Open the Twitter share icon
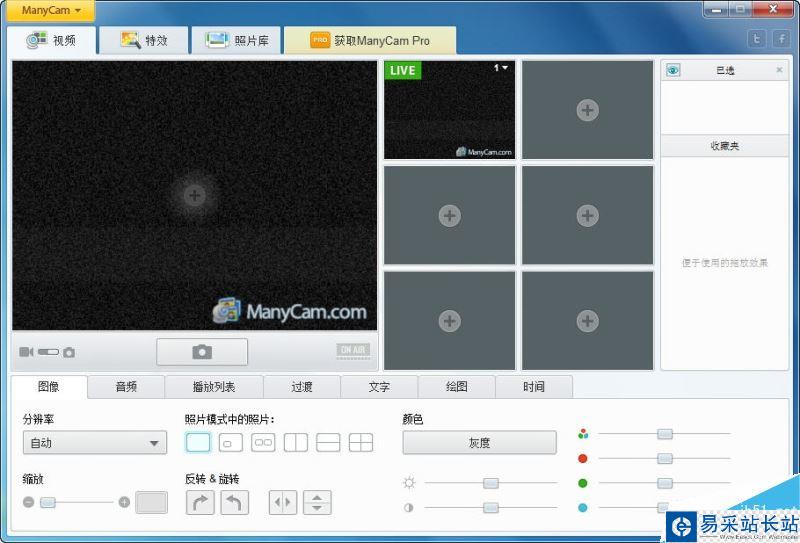Image resolution: width=800 pixels, height=543 pixels. click(757, 39)
